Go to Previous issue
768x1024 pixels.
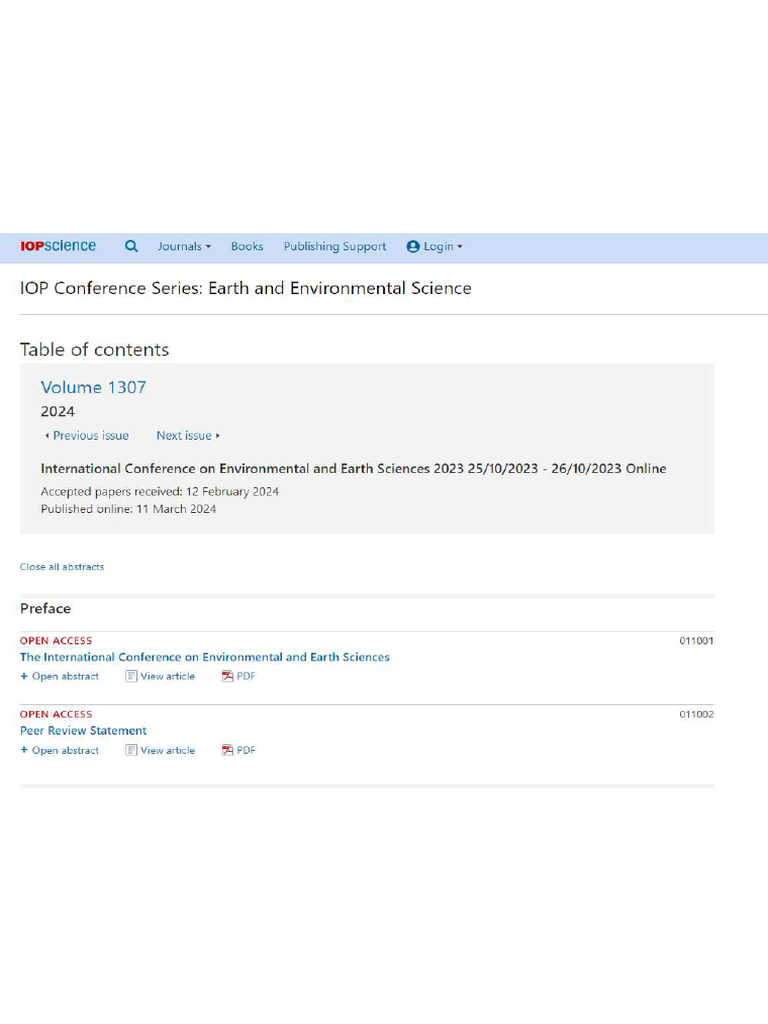point(88,436)
